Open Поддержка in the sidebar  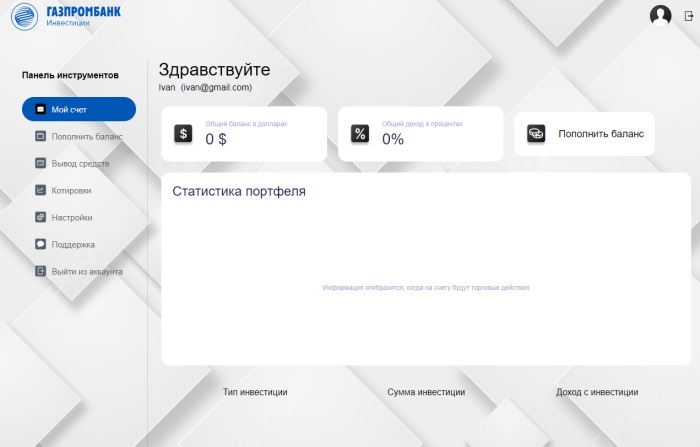65,244
